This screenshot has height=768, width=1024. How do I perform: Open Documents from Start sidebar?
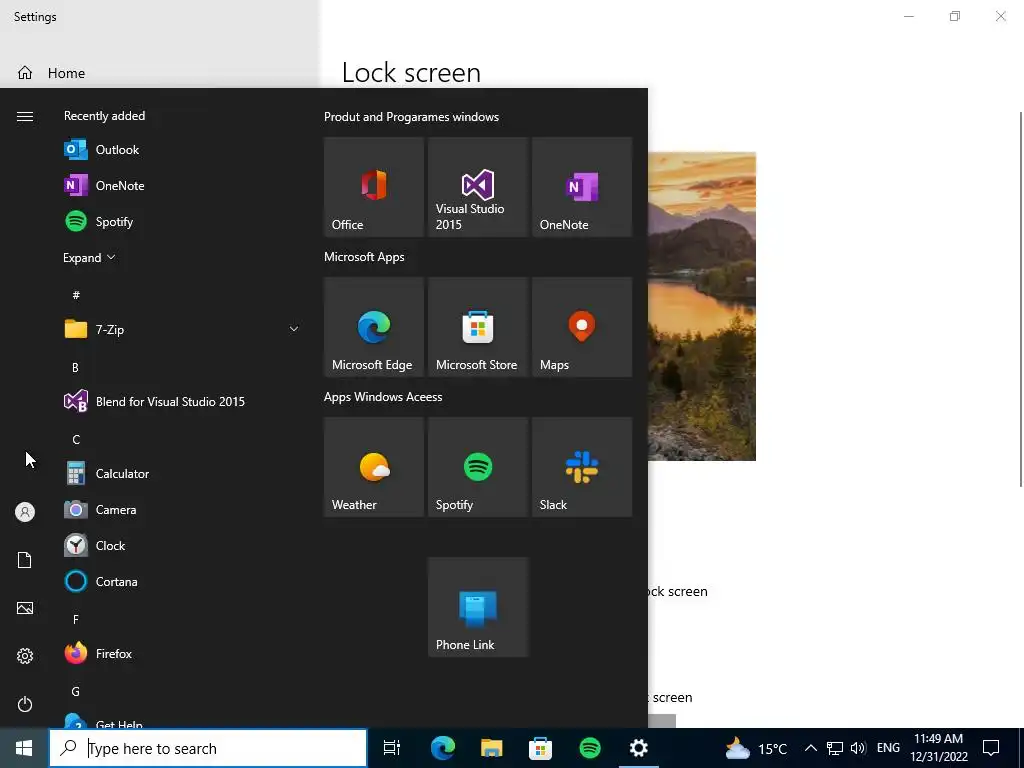coord(25,560)
